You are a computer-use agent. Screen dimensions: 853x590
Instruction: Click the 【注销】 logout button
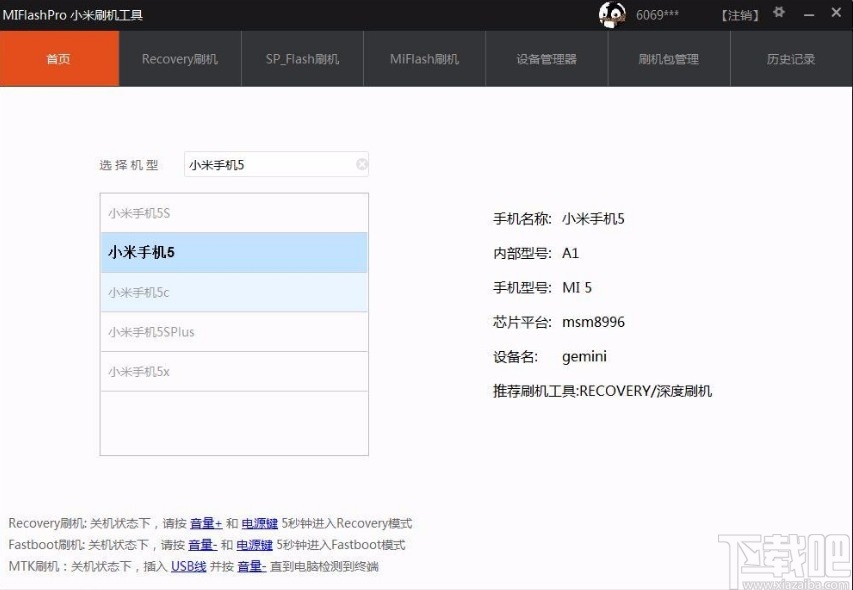tap(740, 15)
